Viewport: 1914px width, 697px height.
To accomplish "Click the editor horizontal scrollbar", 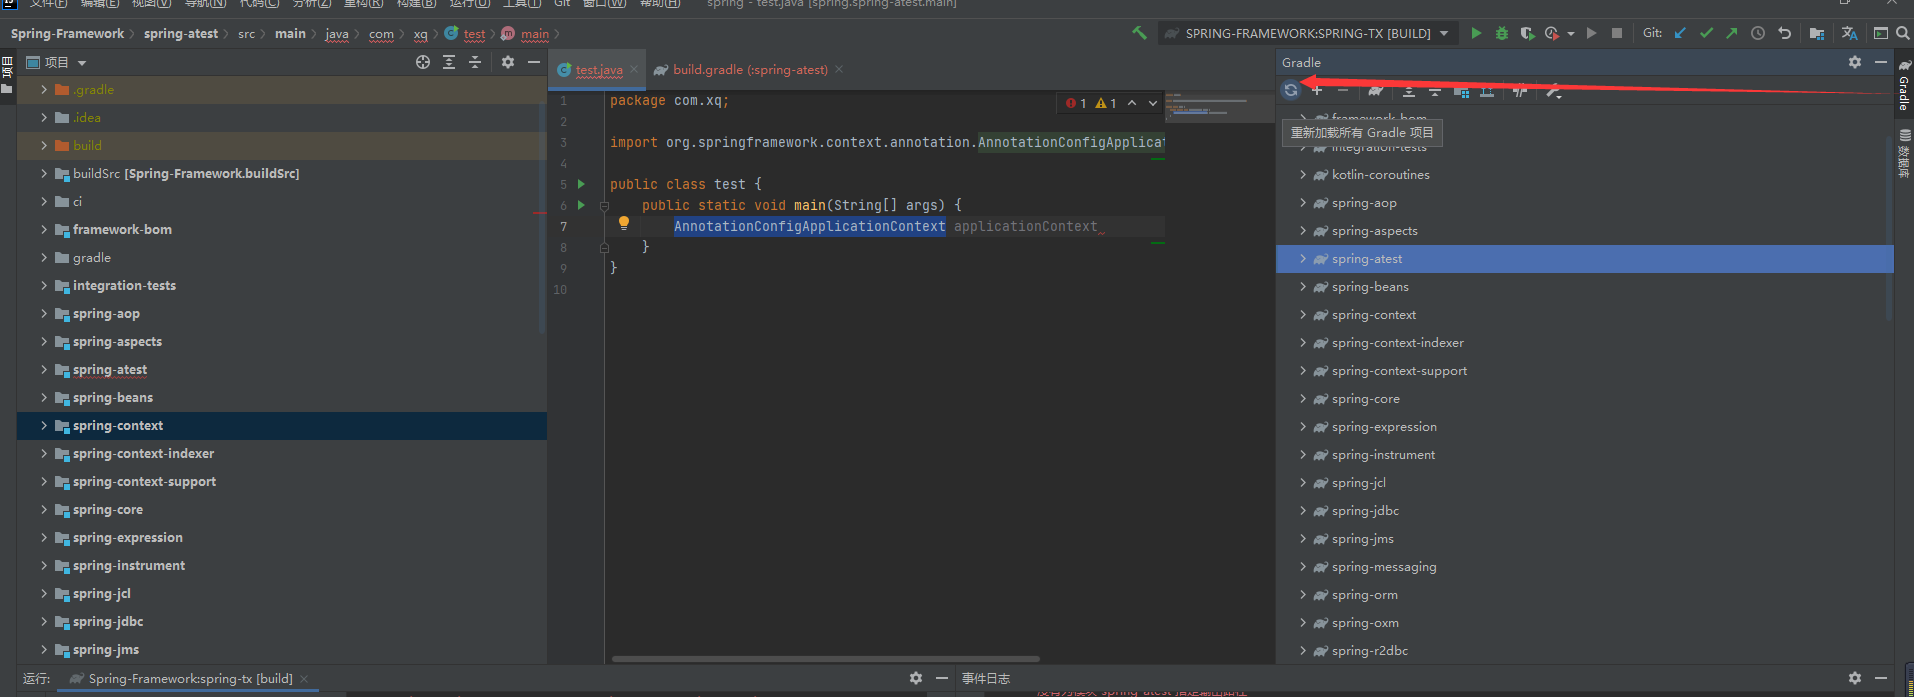I will [x=825, y=659].
